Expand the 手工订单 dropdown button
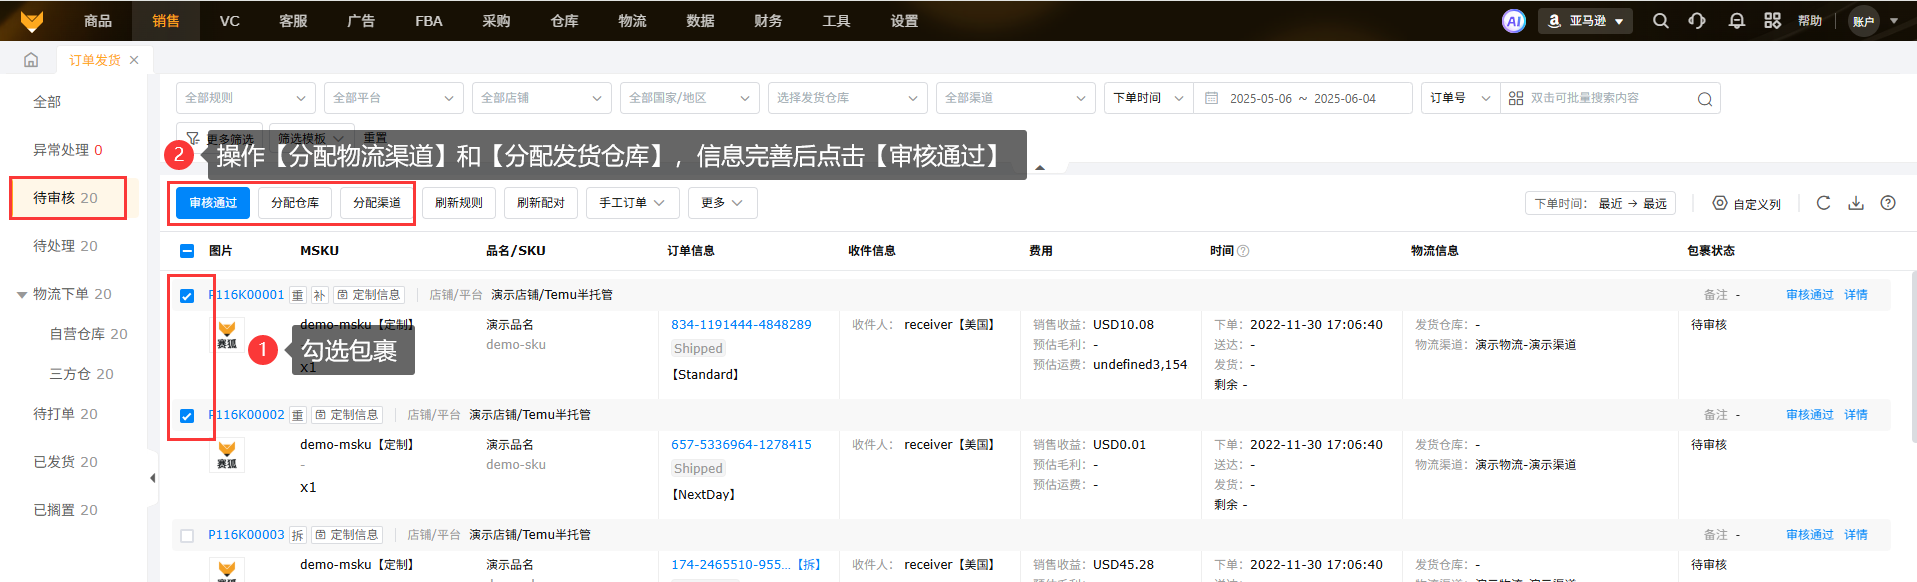Screen dimensions: 1917x582 tap(633, 203)
